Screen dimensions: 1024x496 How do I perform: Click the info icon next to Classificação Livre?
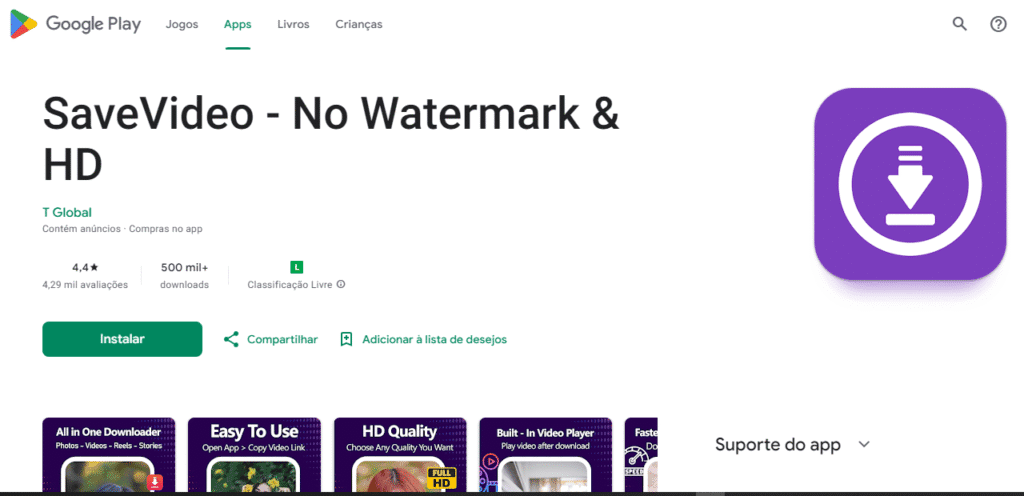click(x=341, y=285)
